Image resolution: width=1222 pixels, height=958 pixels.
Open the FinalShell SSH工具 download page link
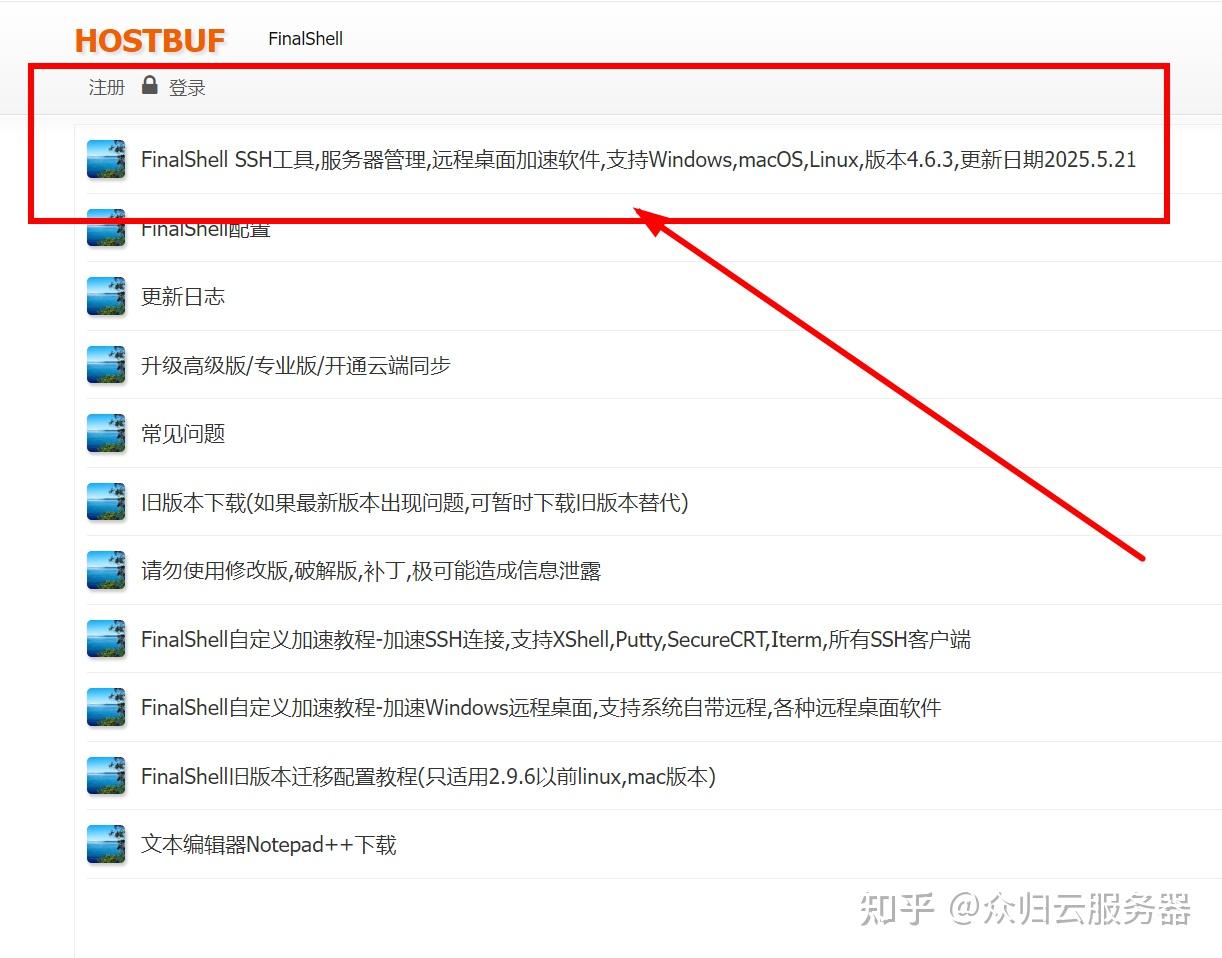click(638, 159)
